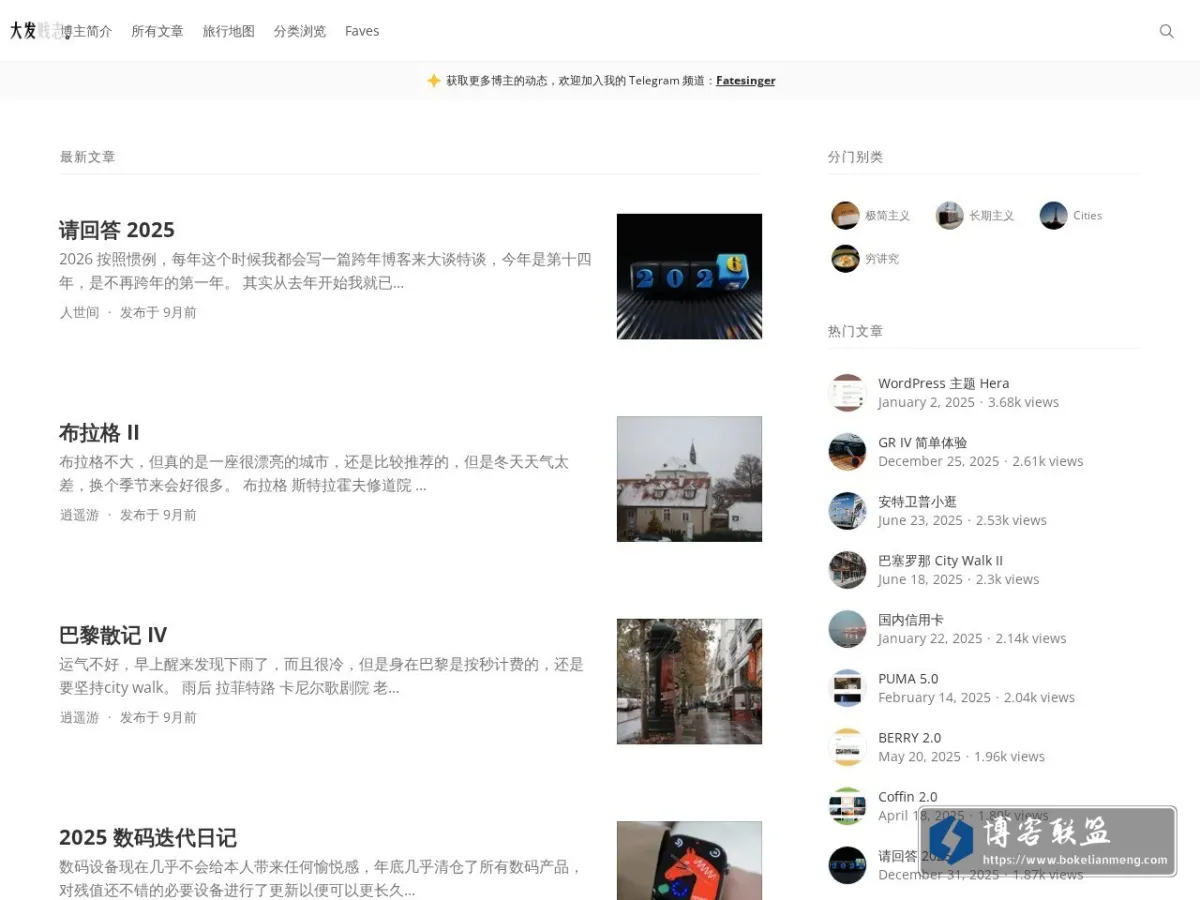Follow the Fatesinger Telegram link

click(x=745, y=81)
